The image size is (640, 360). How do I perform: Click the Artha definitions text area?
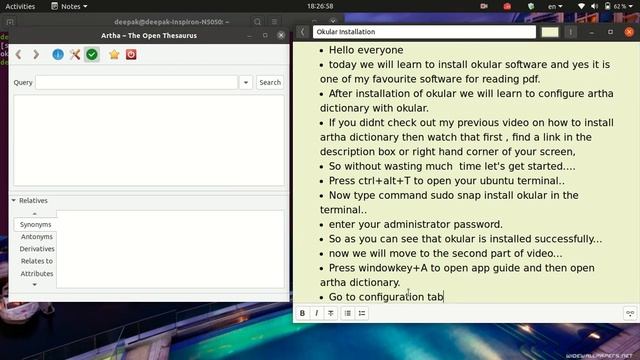(x=149, y=140)
